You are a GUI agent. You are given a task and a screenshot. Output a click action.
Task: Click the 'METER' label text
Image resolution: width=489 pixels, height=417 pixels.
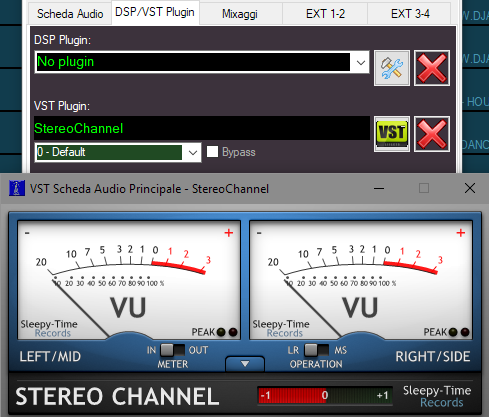173,364
